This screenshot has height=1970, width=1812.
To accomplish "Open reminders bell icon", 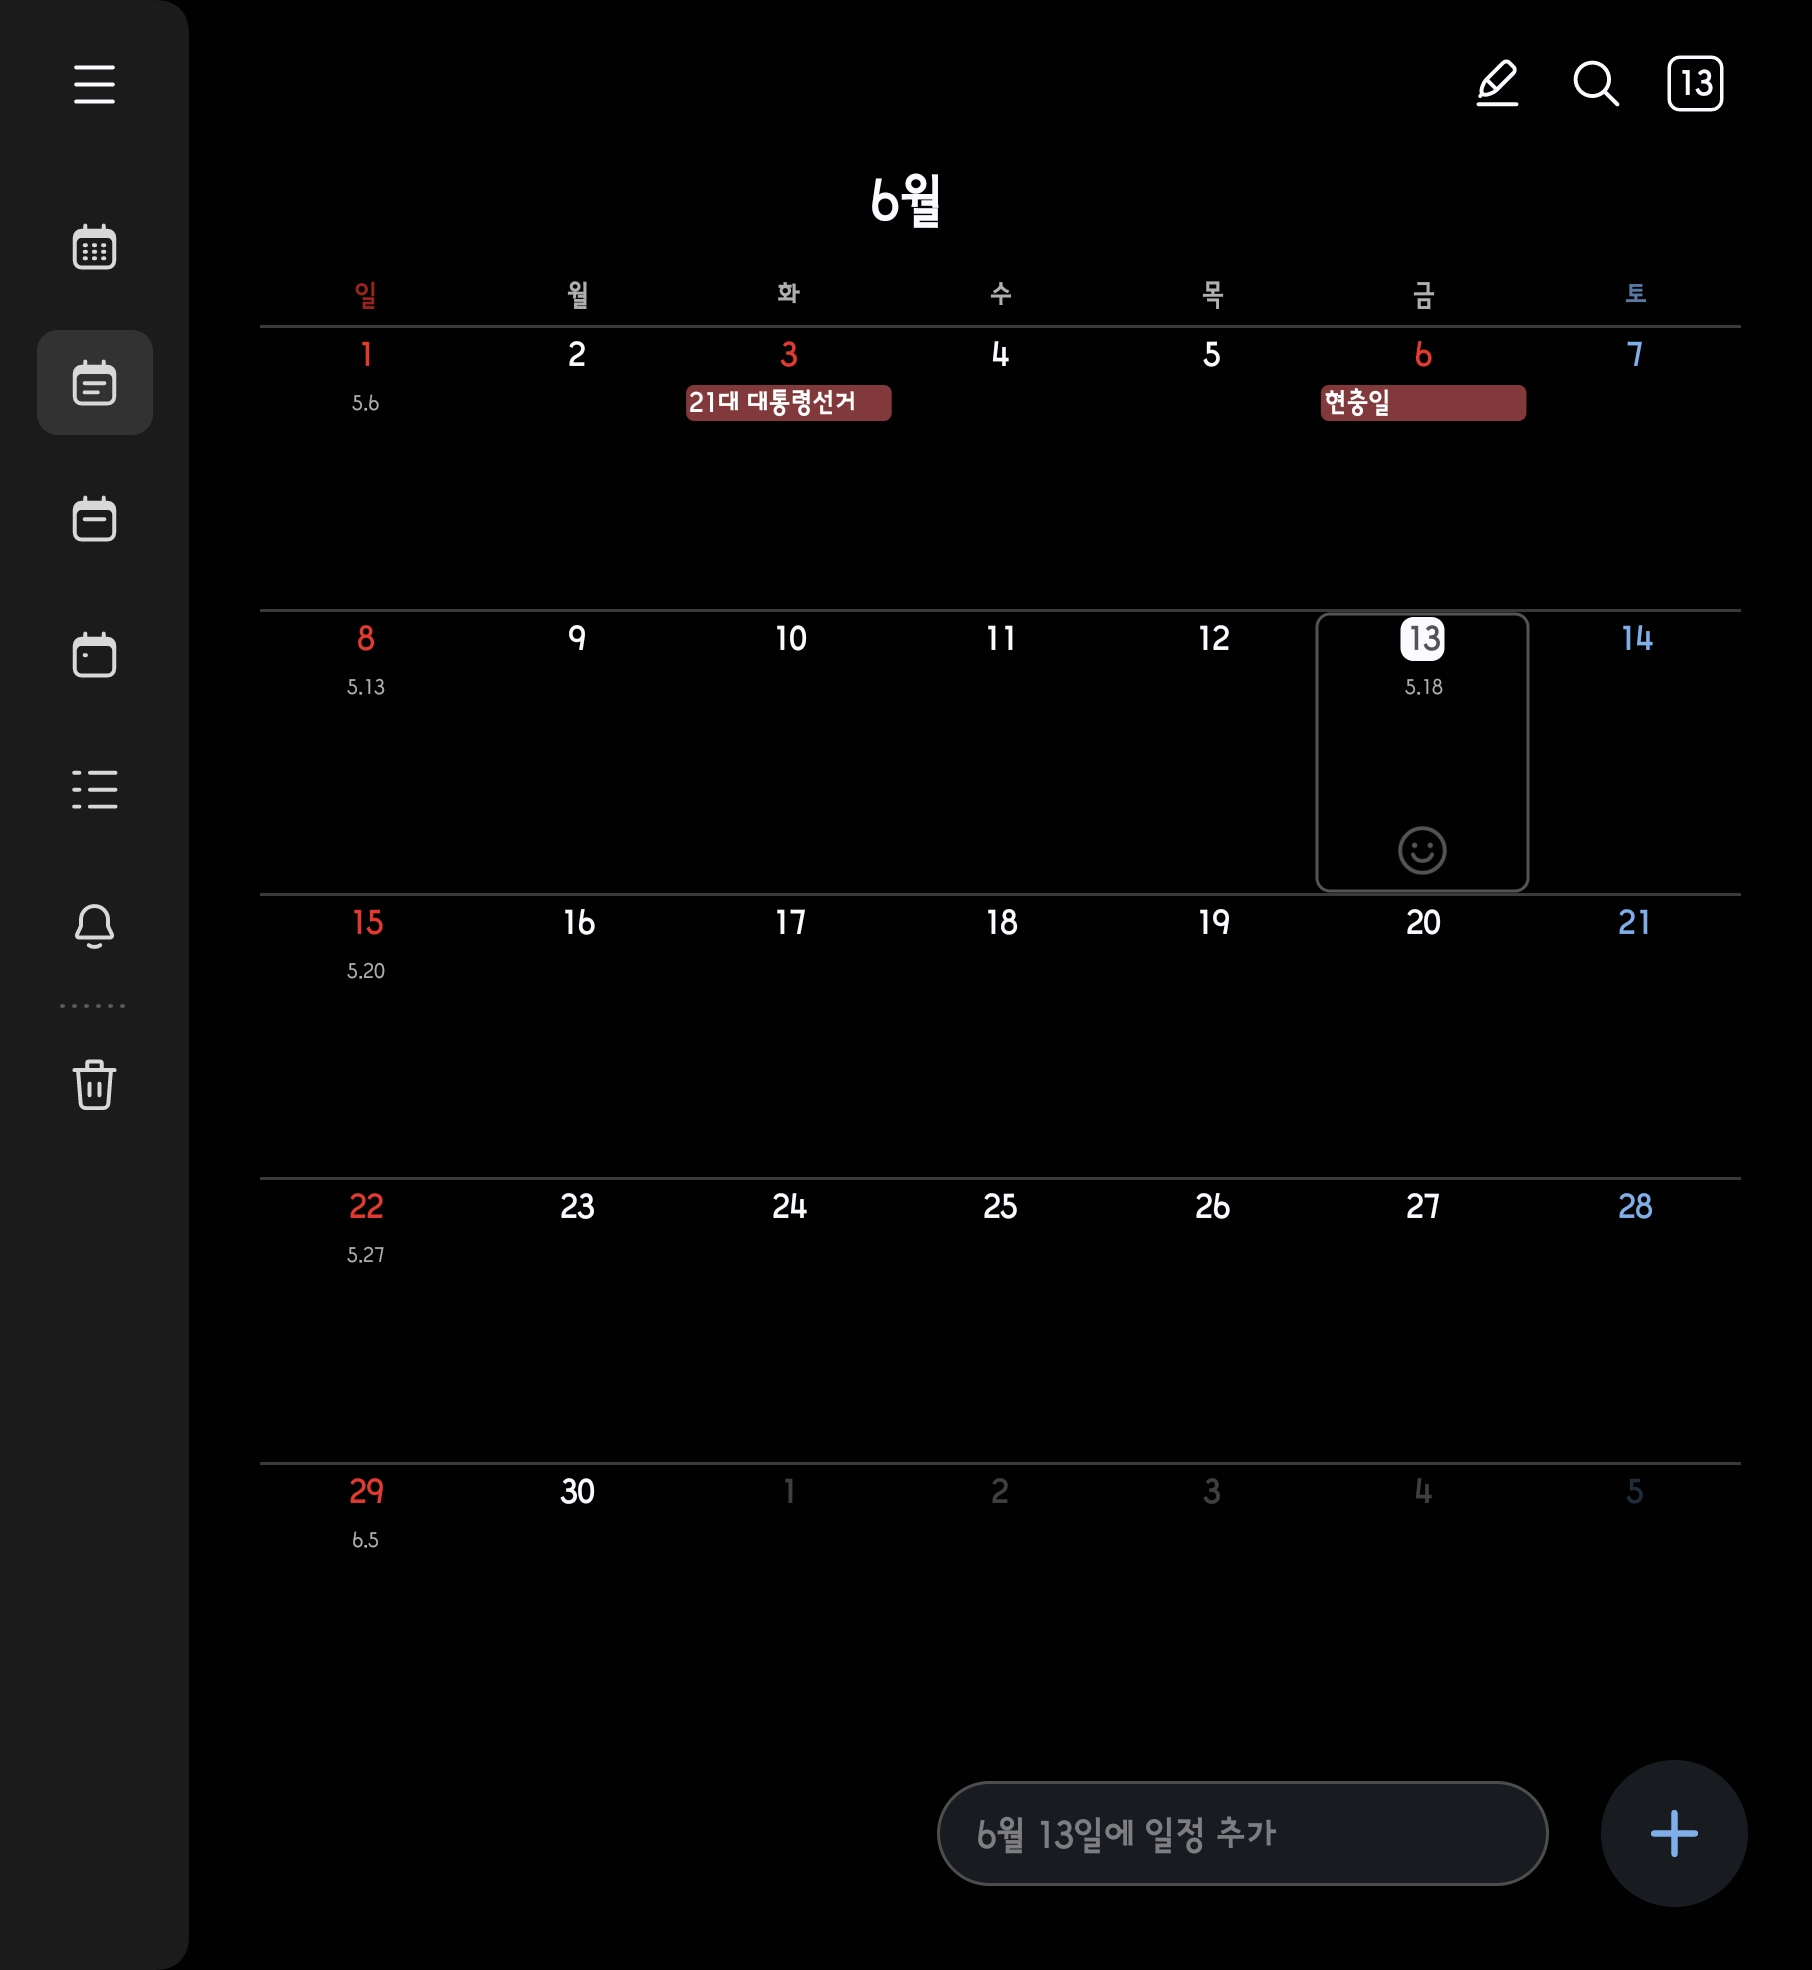I will (x=94, y=926).
